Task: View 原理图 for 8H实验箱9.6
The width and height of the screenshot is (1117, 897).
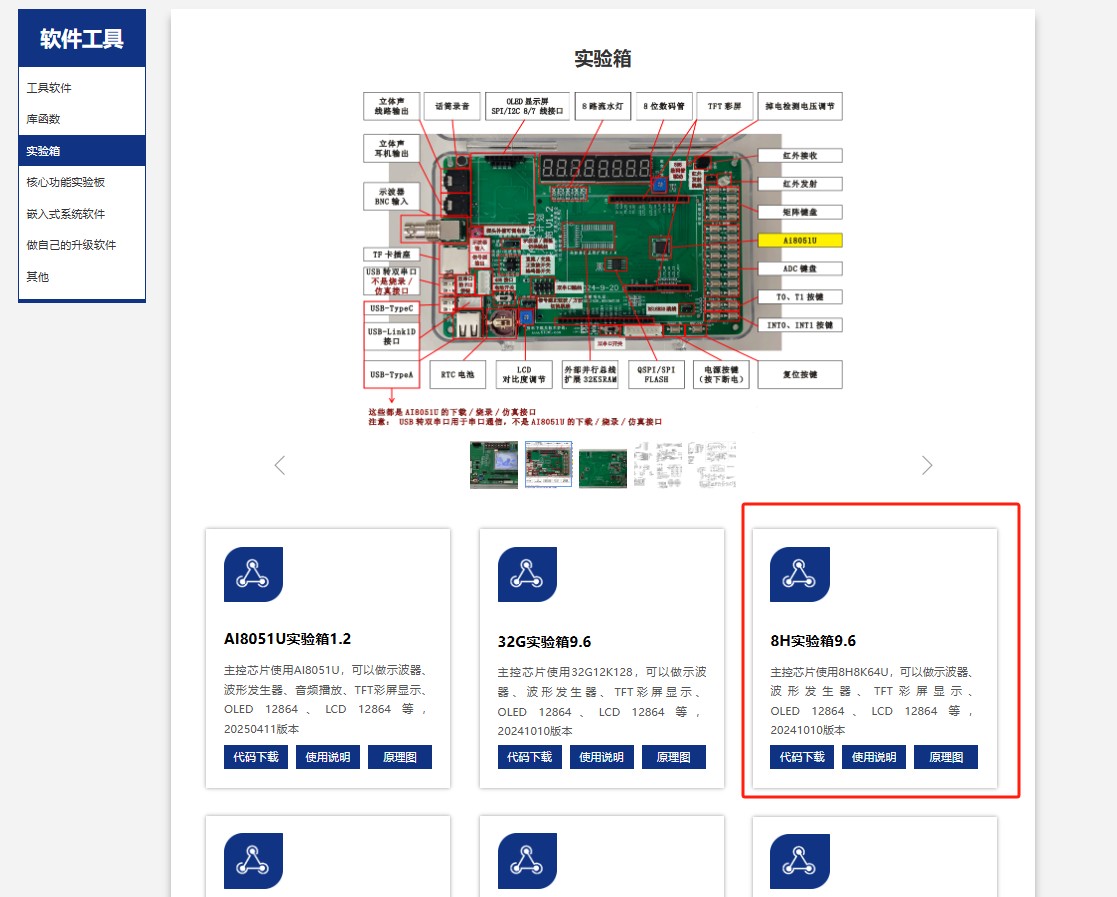Action: (946, 757)
